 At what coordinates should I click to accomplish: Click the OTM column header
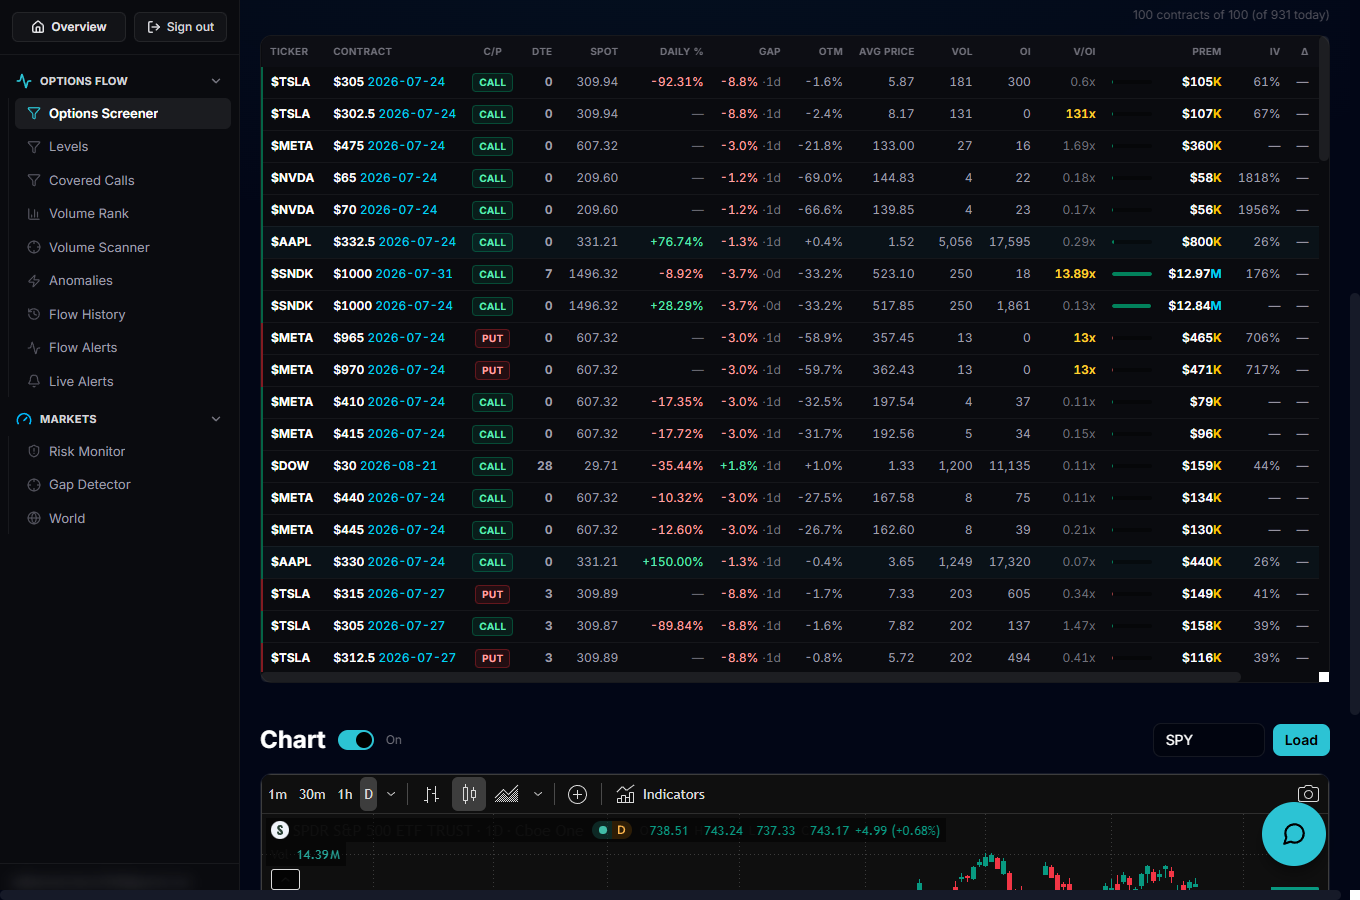830,51
